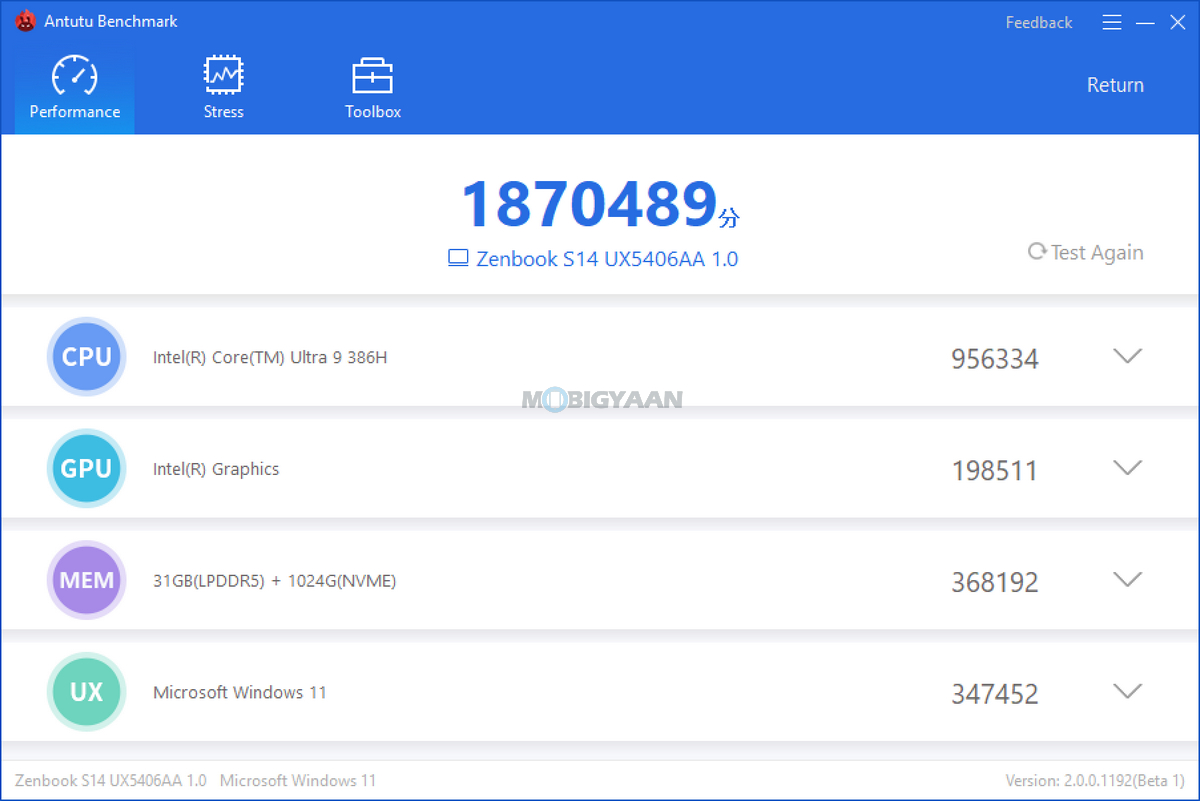Screen dimensions: 1200x801
Task: Open the hamburger menu icon
Action: (1112, 22)
